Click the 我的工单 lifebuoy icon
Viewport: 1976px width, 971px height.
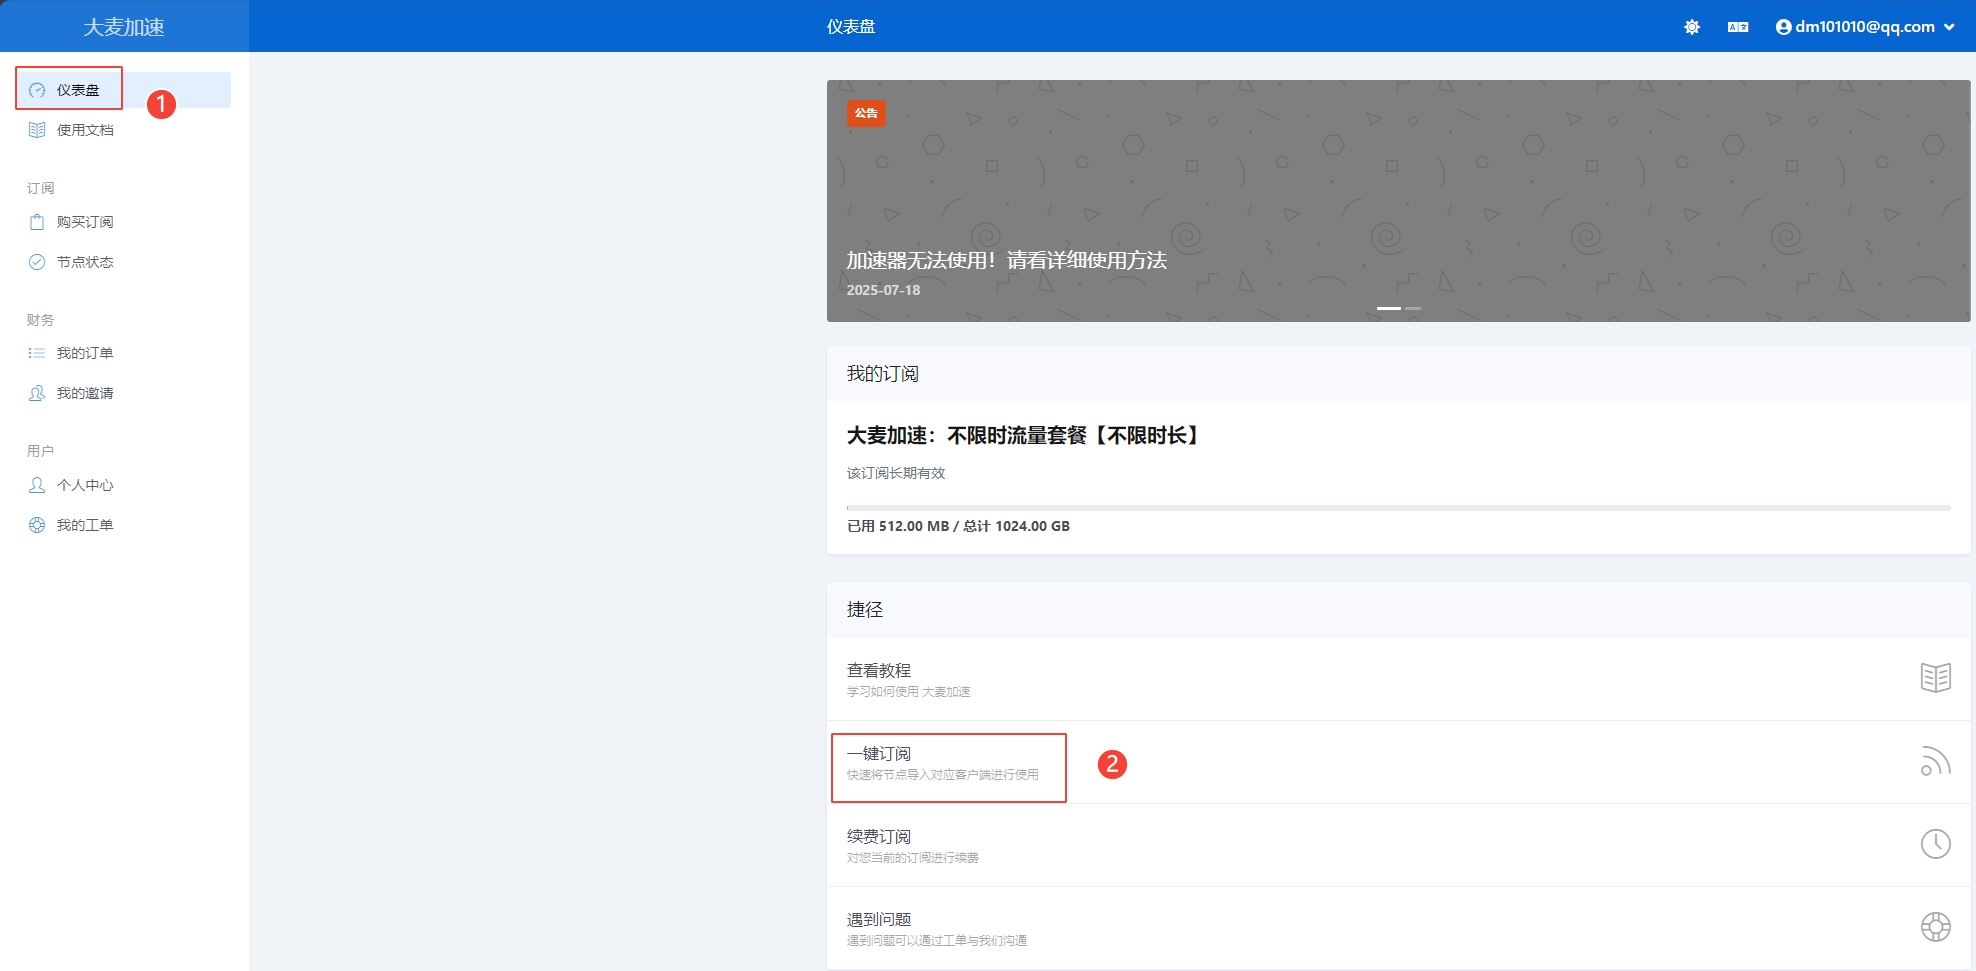[37, 525]
